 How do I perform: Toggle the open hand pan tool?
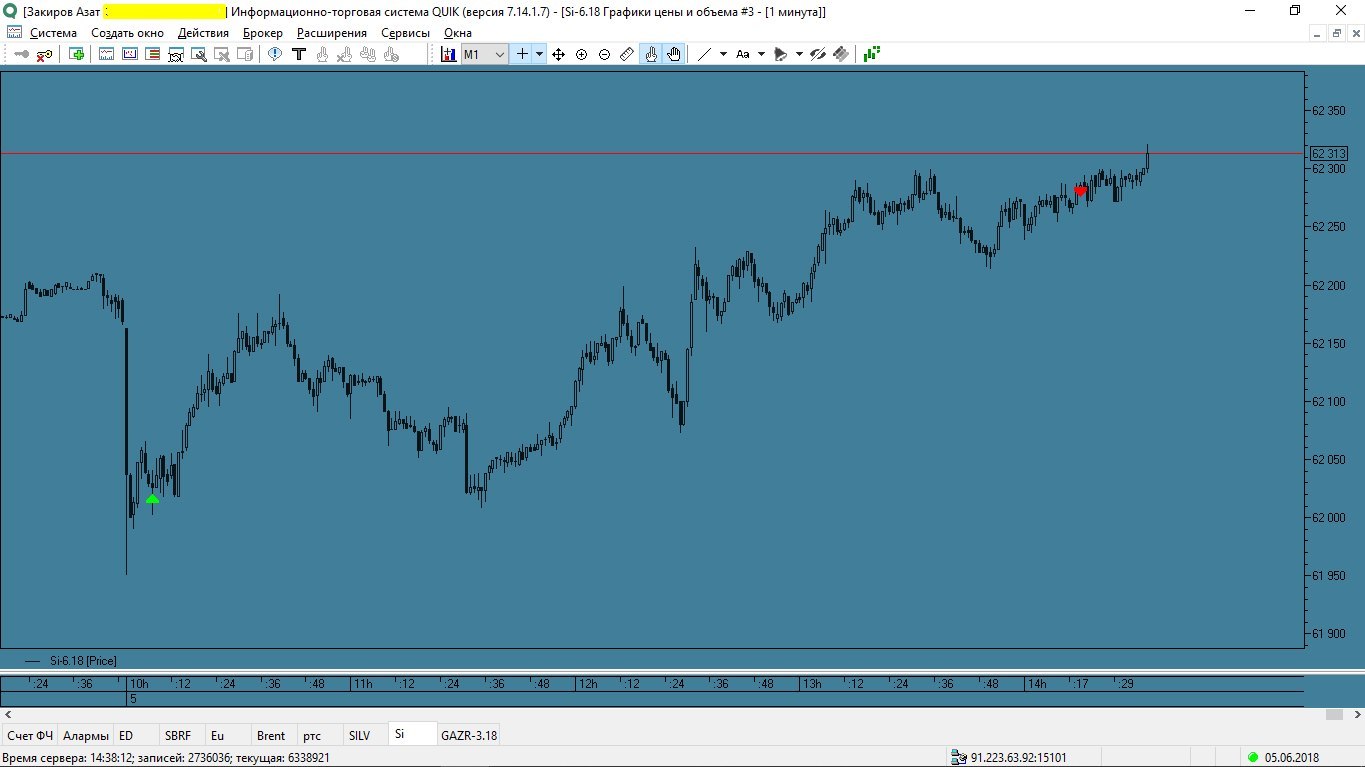click(x=674, y=54)
